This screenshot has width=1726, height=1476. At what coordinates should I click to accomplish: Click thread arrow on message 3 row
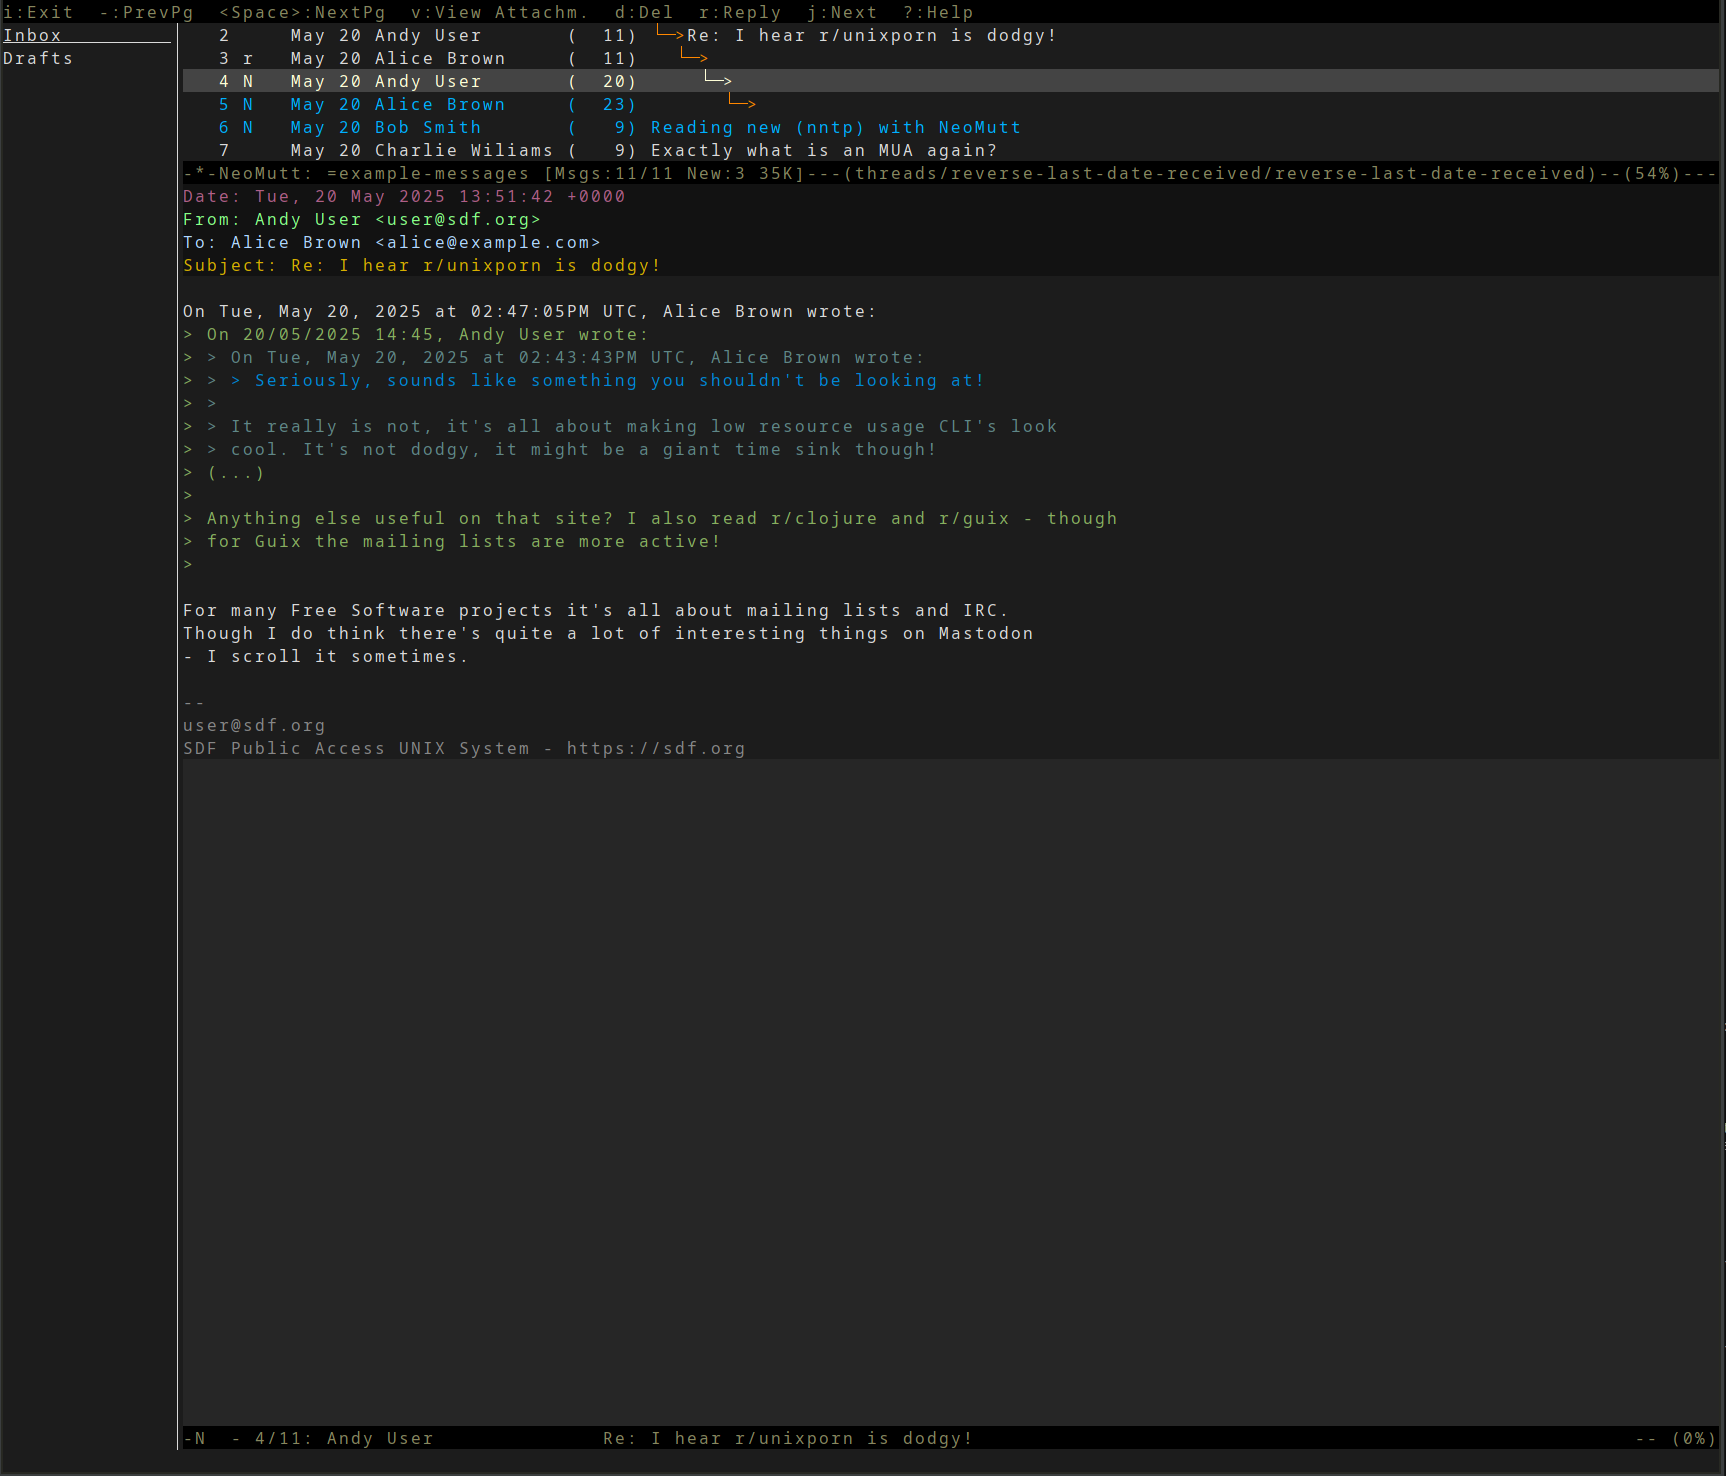coord(694,57)
